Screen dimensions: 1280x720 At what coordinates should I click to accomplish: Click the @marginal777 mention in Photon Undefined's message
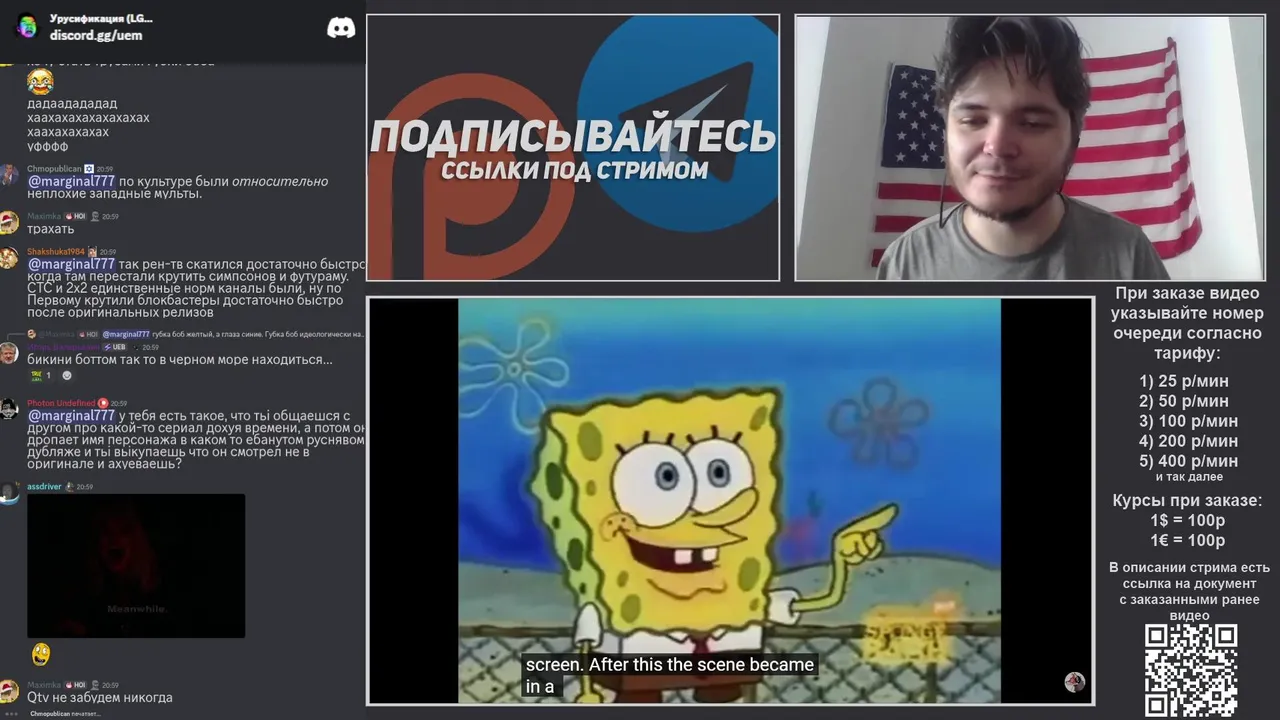pyautogui.click(x=71, y=416)
